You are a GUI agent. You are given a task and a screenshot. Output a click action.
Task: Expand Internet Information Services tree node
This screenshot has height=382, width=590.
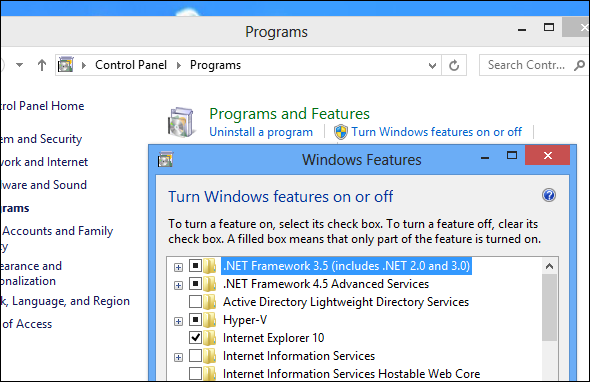pyautogui.click(x=178, y=357)
